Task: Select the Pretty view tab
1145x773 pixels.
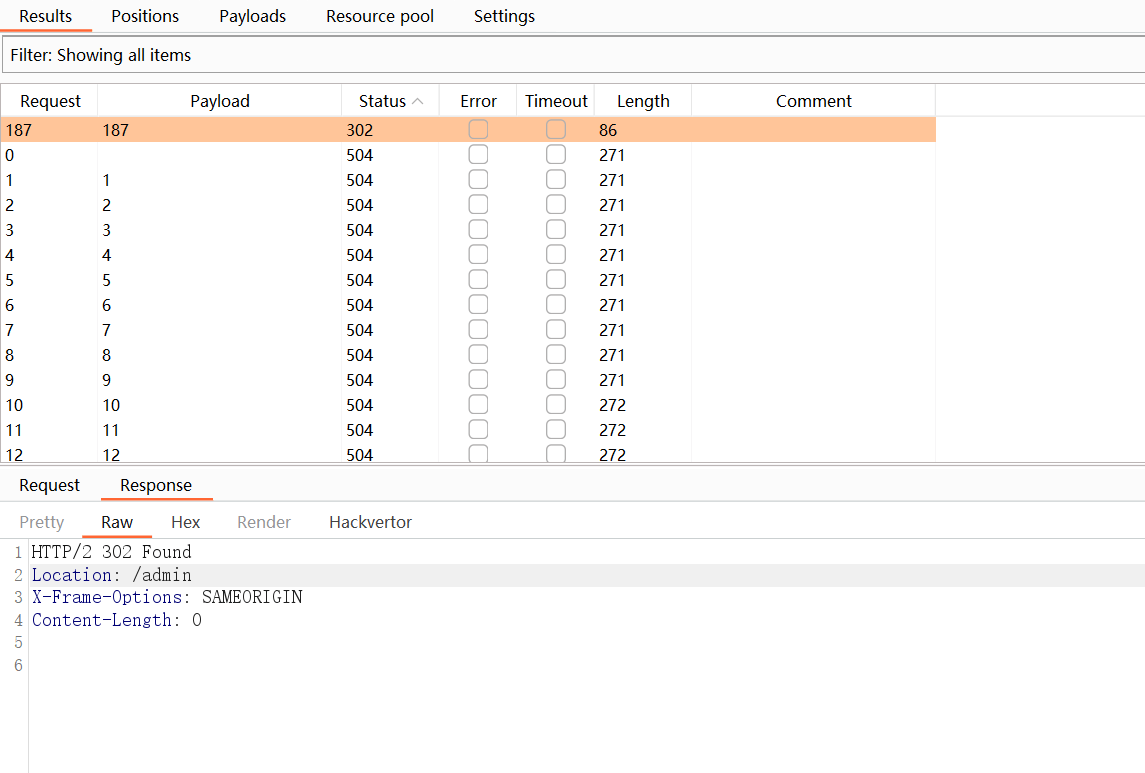Action: 42,522
